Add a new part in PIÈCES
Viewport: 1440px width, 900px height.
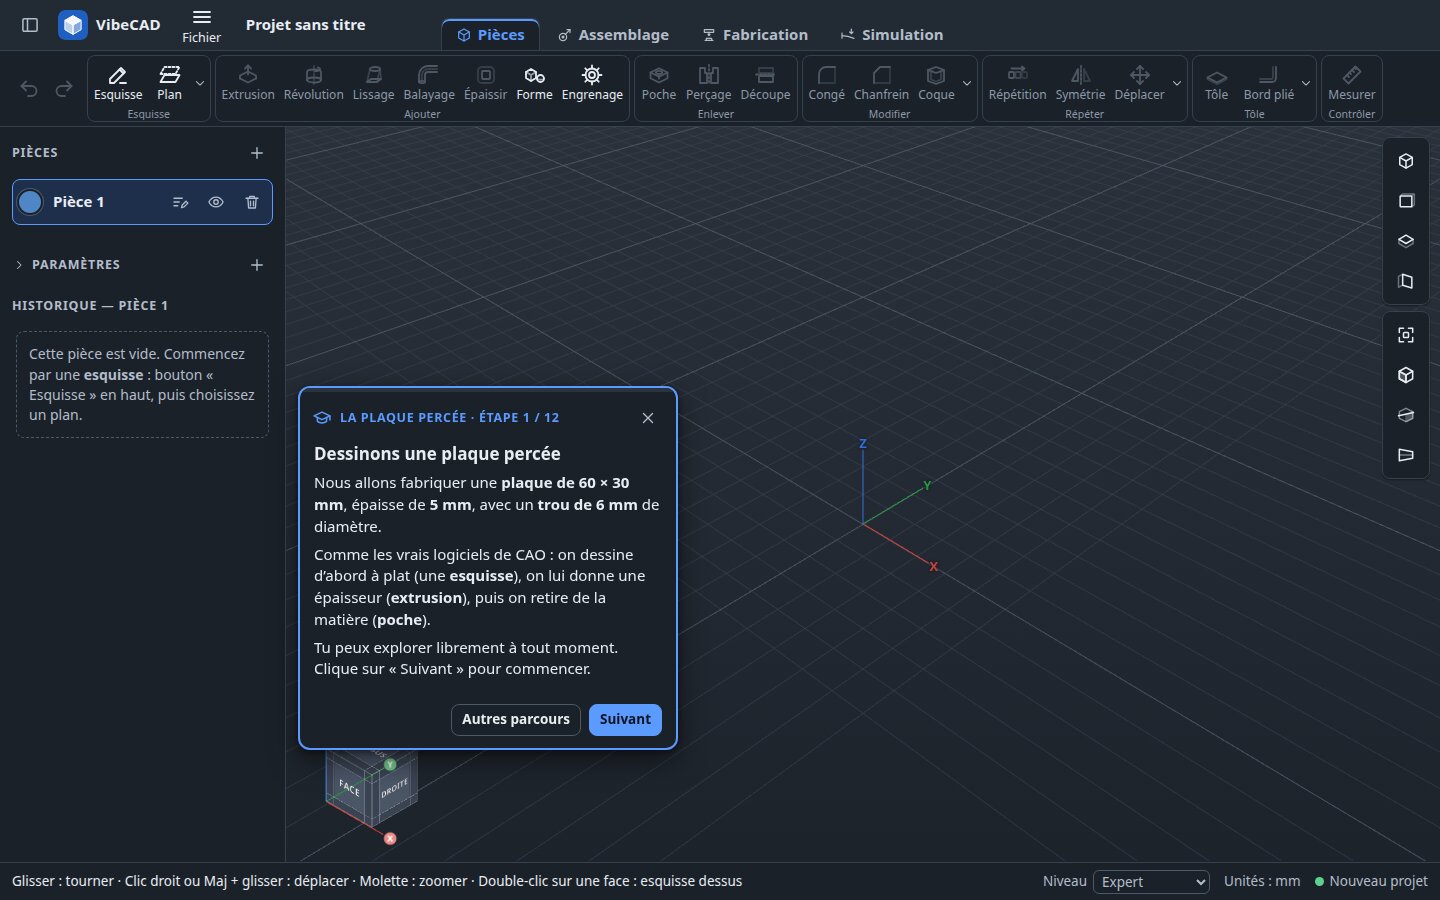(x=257, y=153)
